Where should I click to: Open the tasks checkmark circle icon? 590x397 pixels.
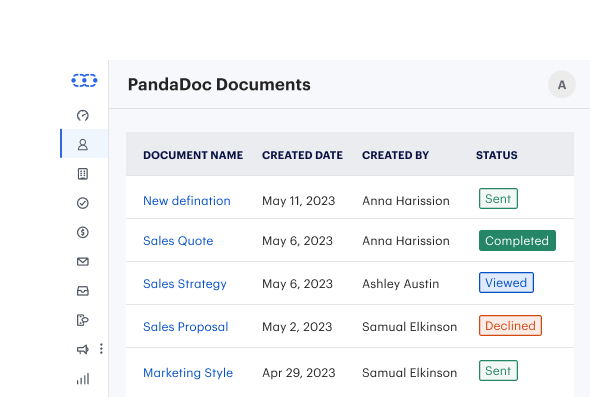(83, 203)
